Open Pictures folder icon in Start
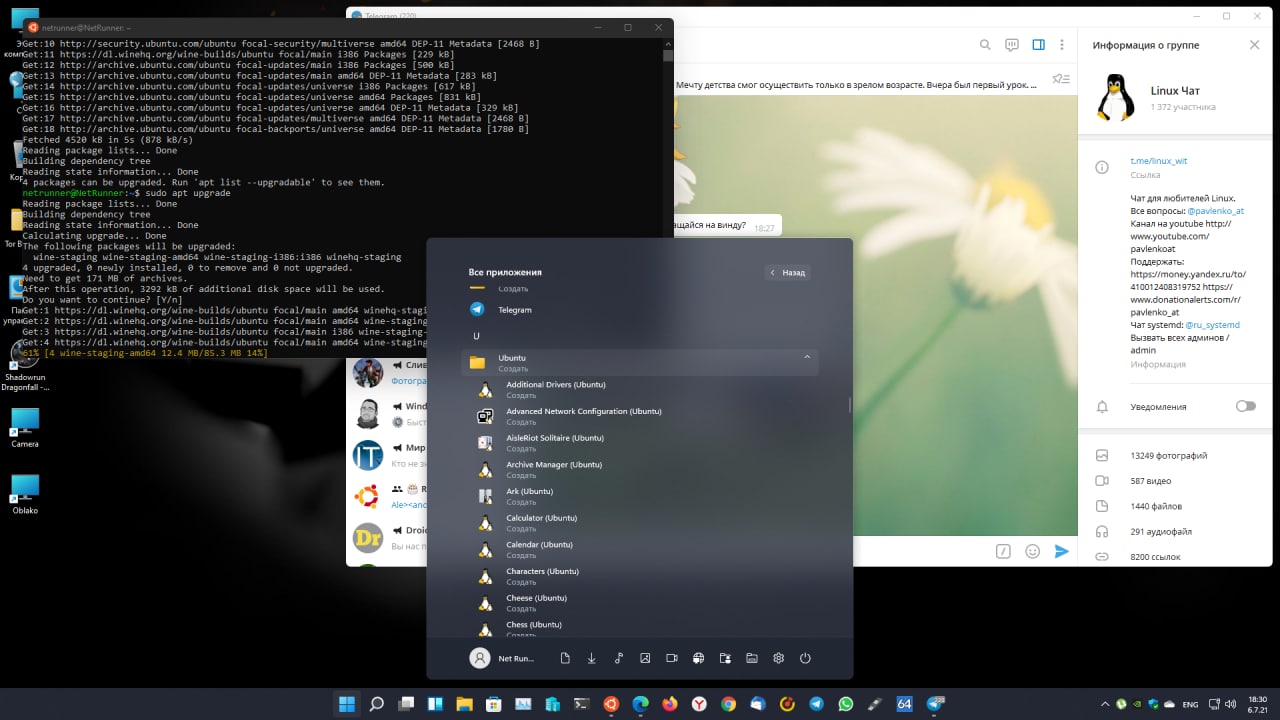Image resolution: width=1280 pixels, height=720 pixels. pos(645,658)
